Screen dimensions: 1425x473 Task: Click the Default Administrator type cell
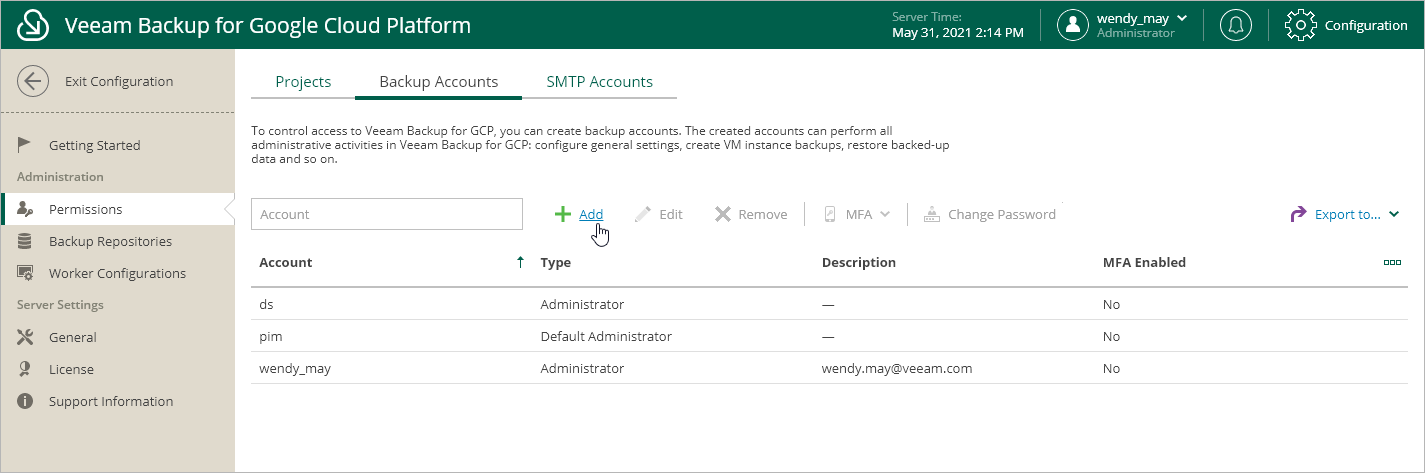point(606,336)
